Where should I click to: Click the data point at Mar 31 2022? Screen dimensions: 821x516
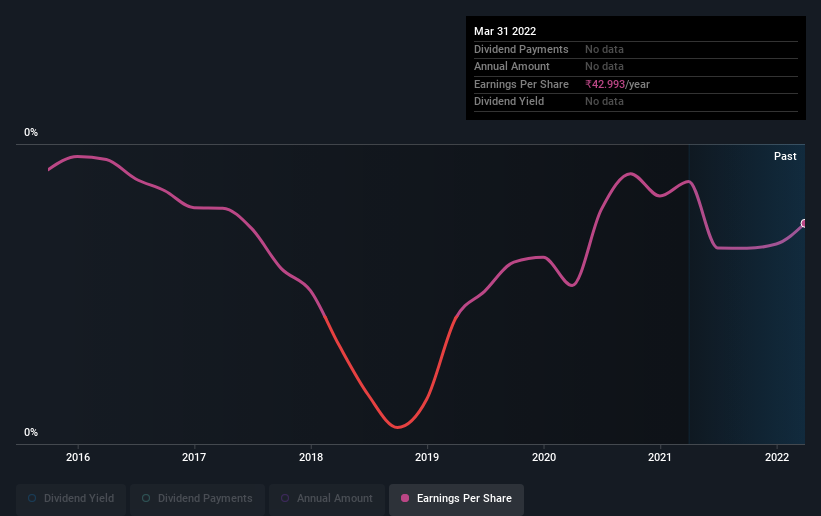804,224
